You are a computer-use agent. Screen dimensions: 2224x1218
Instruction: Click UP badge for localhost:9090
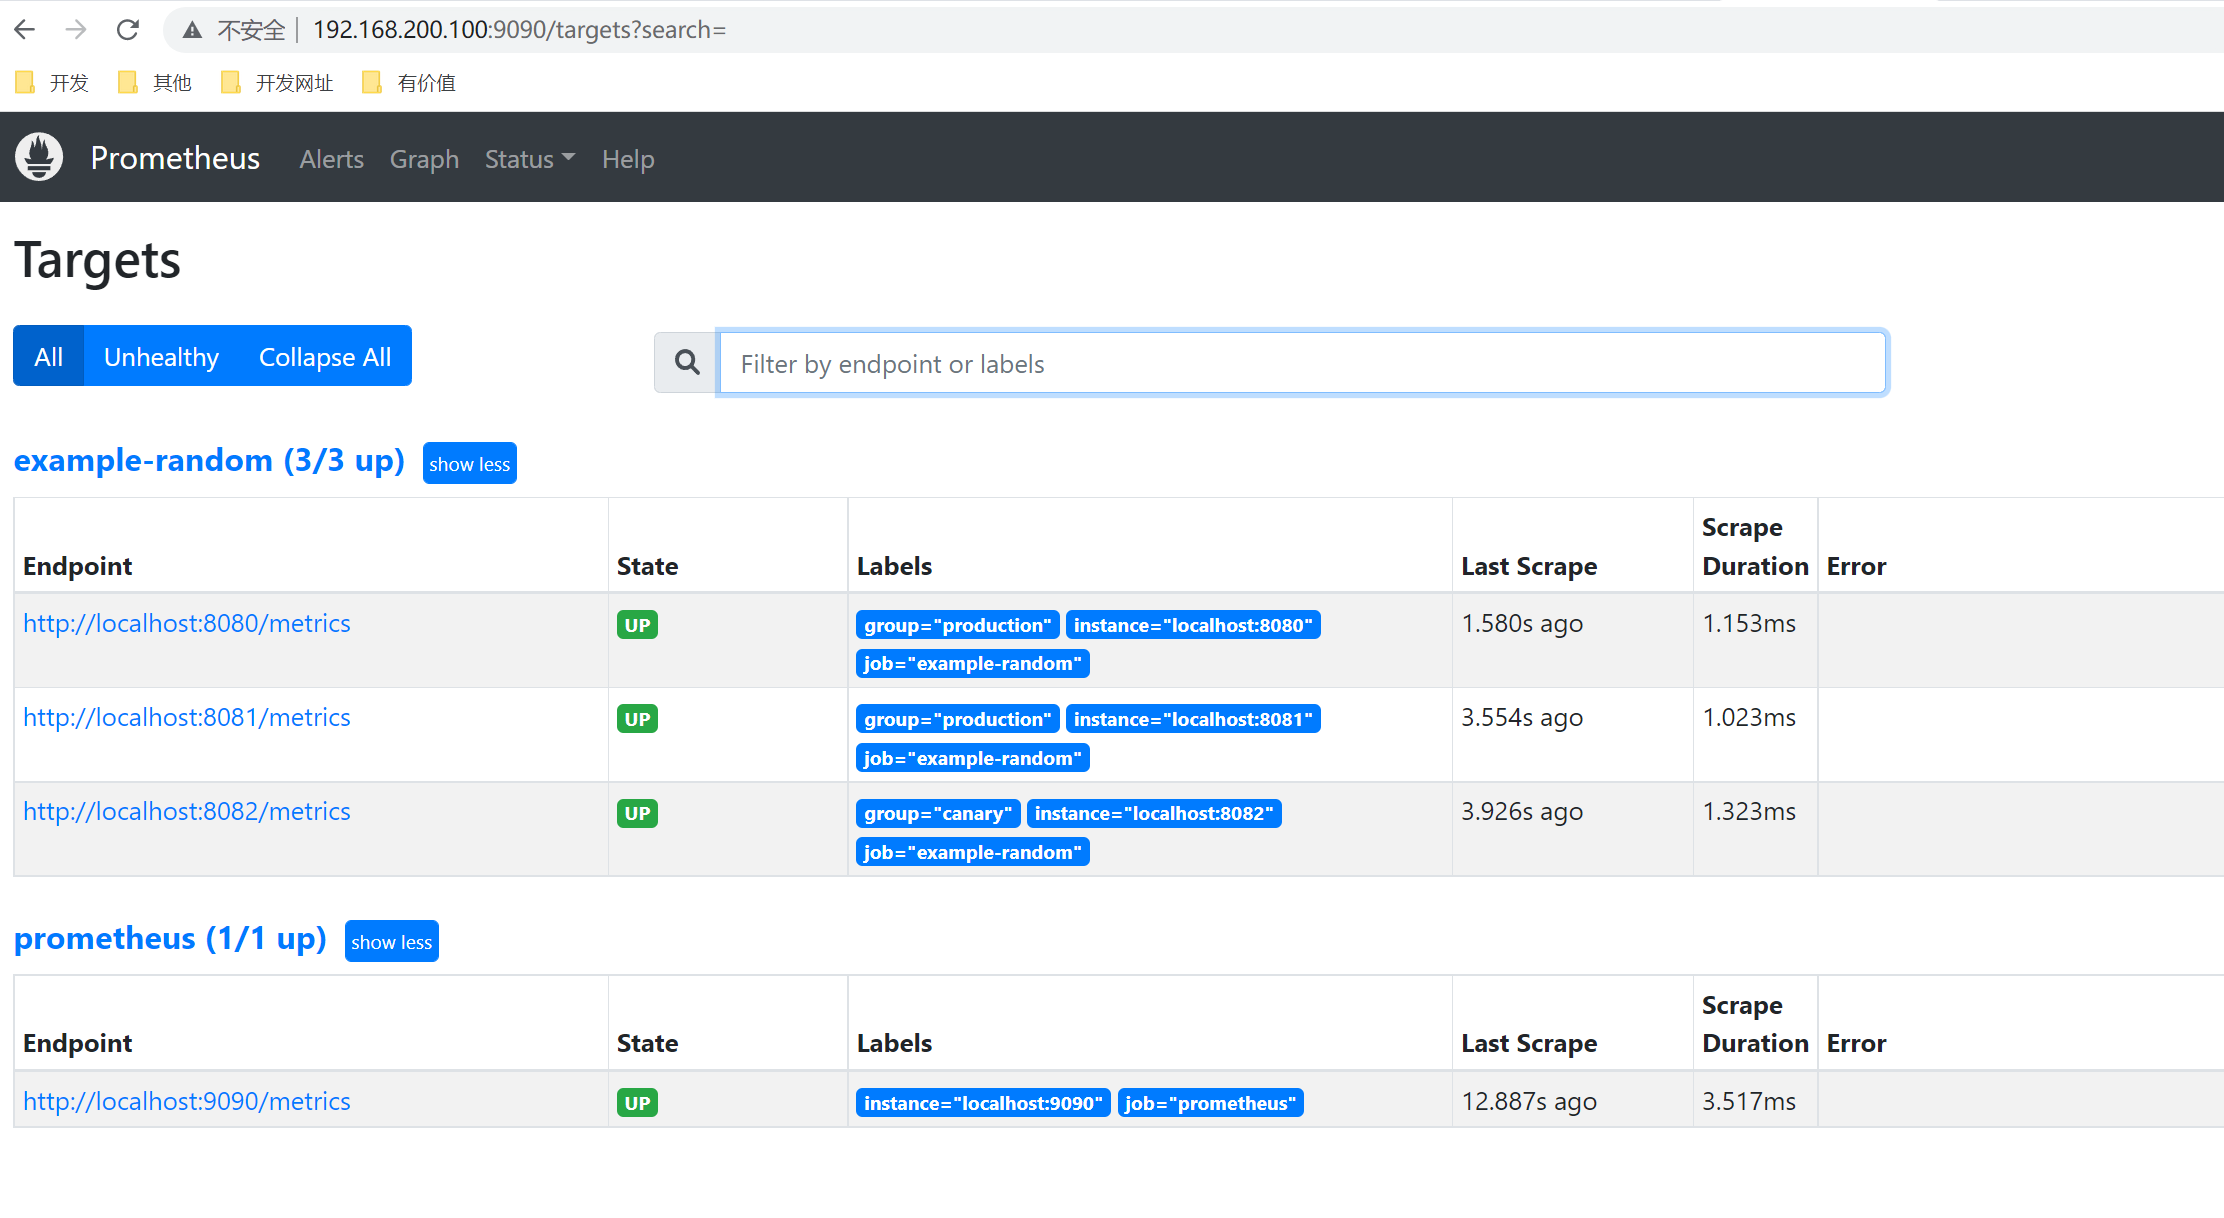click(x=637, y=1103)
